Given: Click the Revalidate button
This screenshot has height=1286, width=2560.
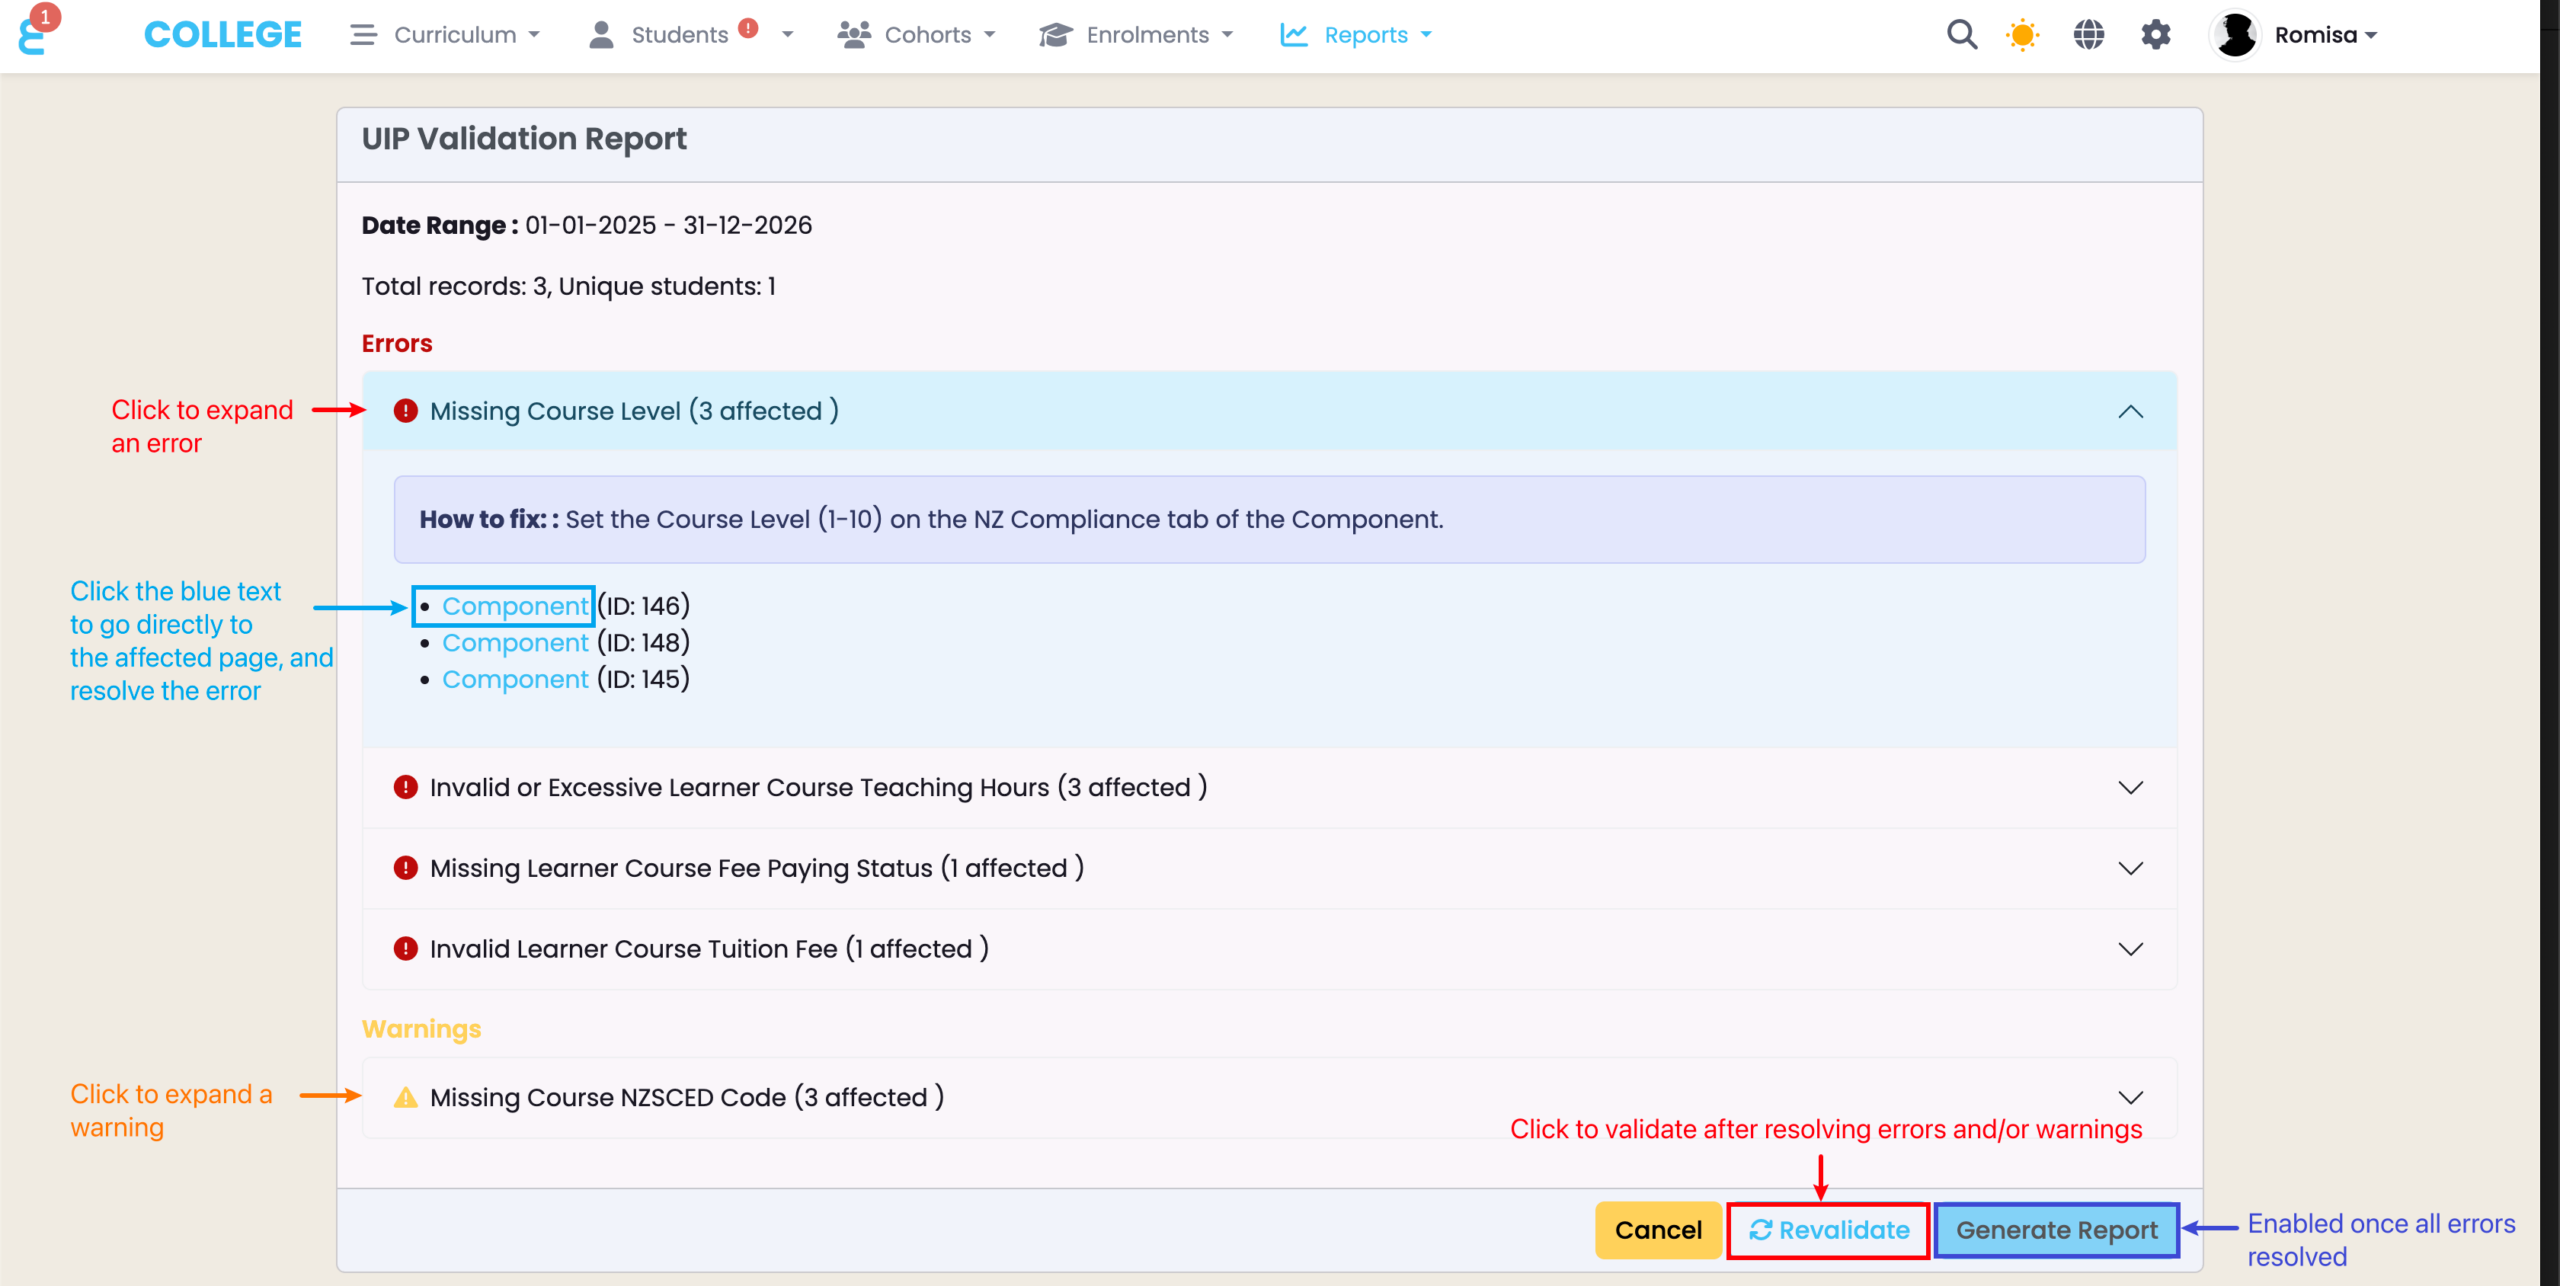Looking at the screenshot, I should (x=1828, y=1230).
